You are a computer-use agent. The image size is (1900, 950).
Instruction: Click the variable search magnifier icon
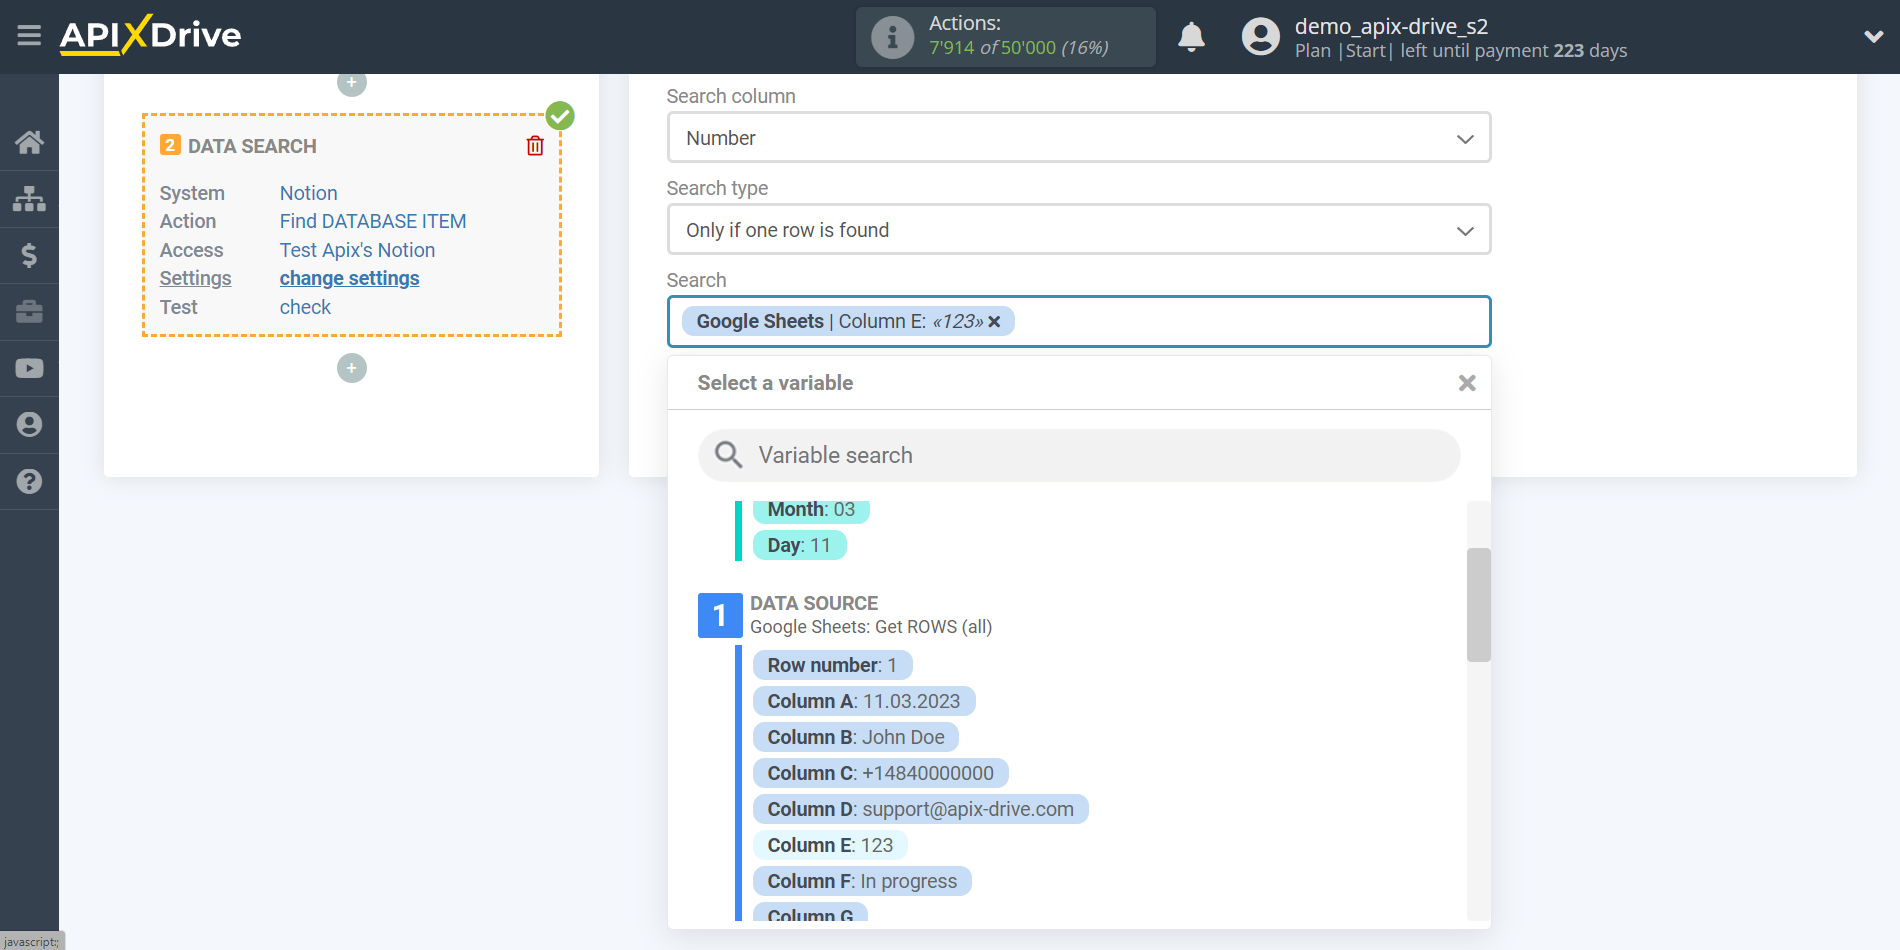click(x=728, y=455)
